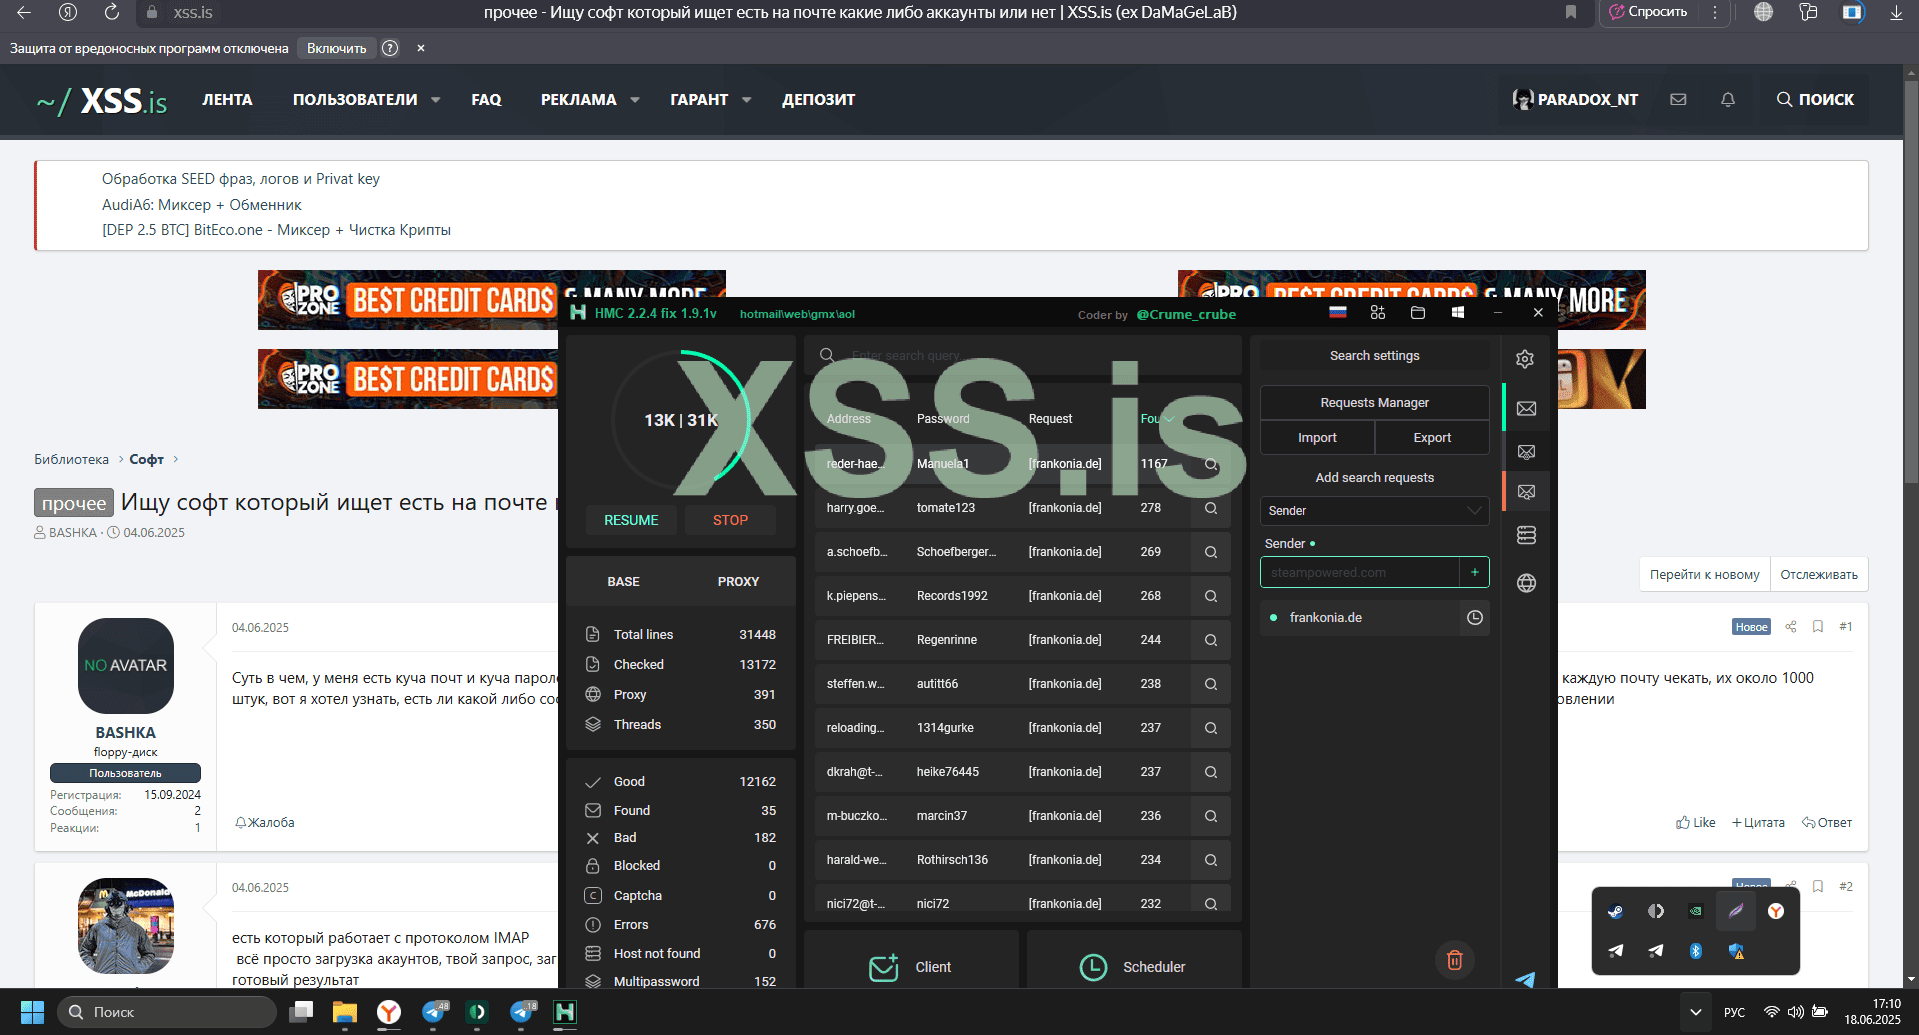Open the FAQ menu item
The height and width of the screenshot is (1035, 1919).
tap(486, 99)
